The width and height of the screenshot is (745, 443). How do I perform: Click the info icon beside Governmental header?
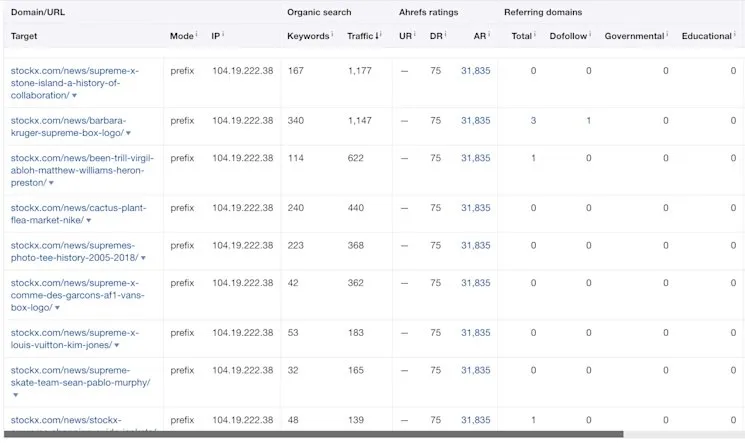667,34
